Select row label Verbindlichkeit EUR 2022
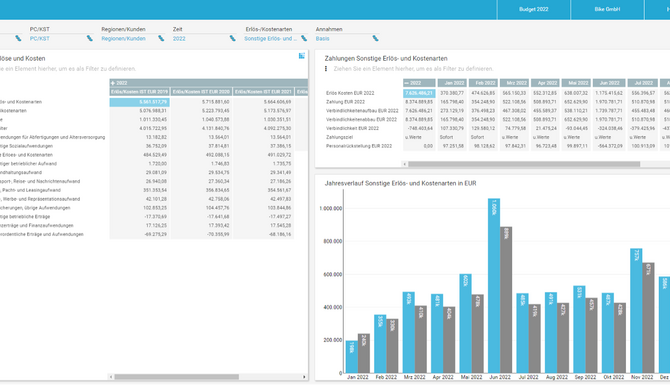Viewport: 670px width, 385px height. point(352,128)
